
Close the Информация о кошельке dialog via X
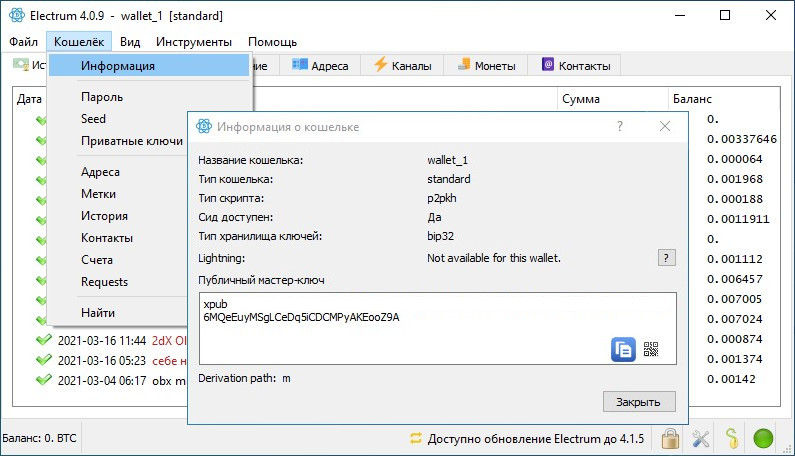coord(665,126)
